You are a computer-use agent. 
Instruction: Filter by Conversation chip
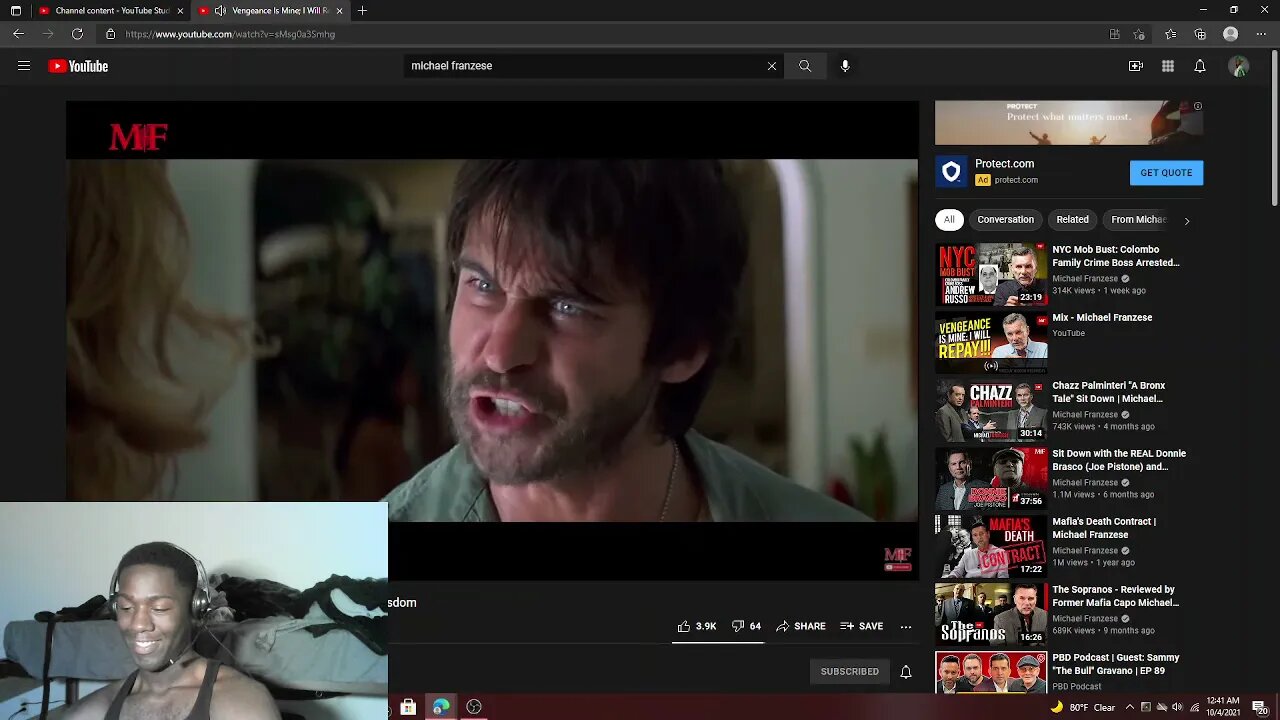point(1005,220)
